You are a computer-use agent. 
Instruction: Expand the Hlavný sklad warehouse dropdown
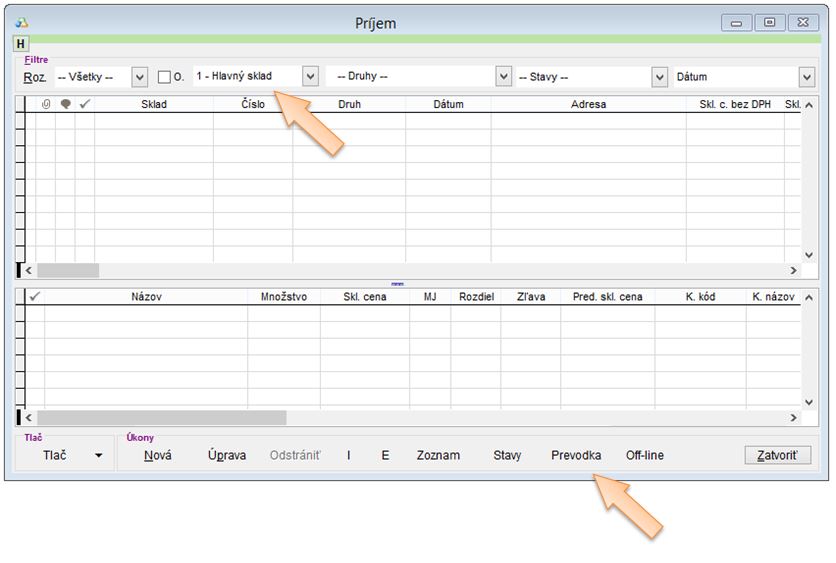click(x=309, y=77)
